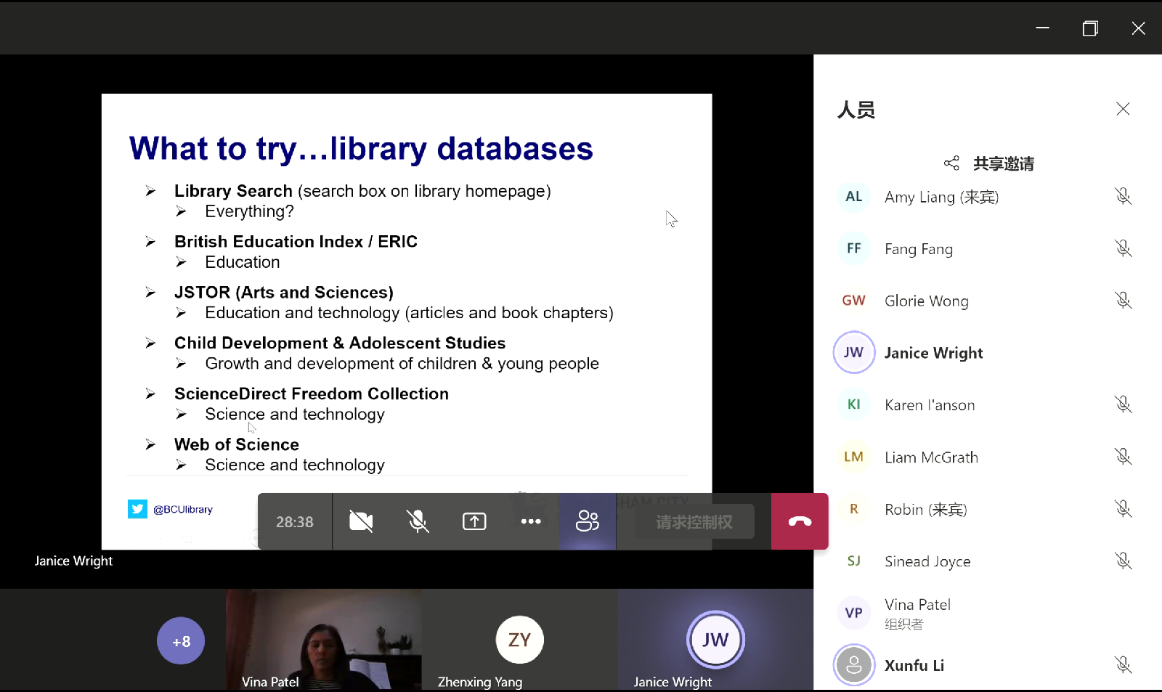
Task: Click Liam McGrath's name in participants list
Action: (x=932, y=457)
